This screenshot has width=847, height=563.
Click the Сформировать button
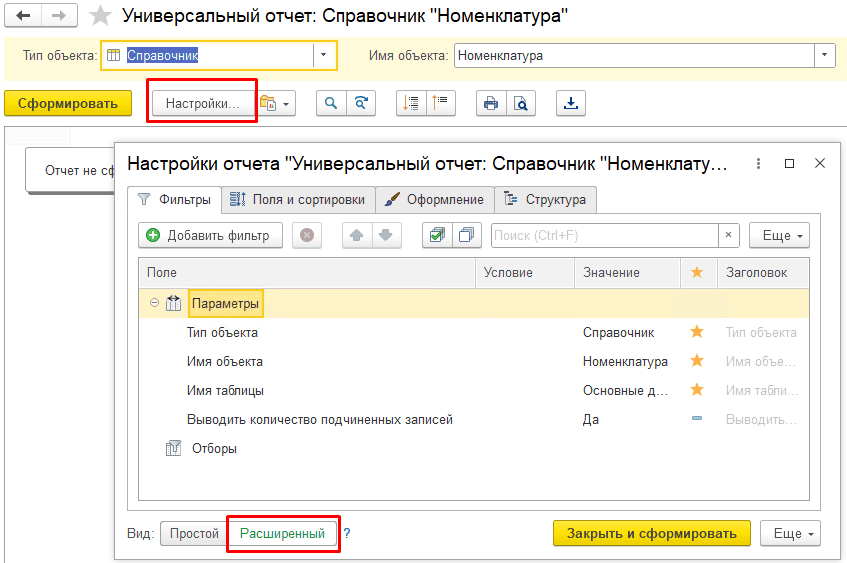pyautogui.click(x=68, y=103)
